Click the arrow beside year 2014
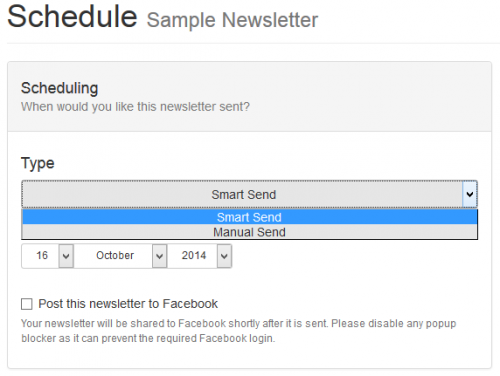The height and width of the screenshot is (376, 500). coord(224,256)
